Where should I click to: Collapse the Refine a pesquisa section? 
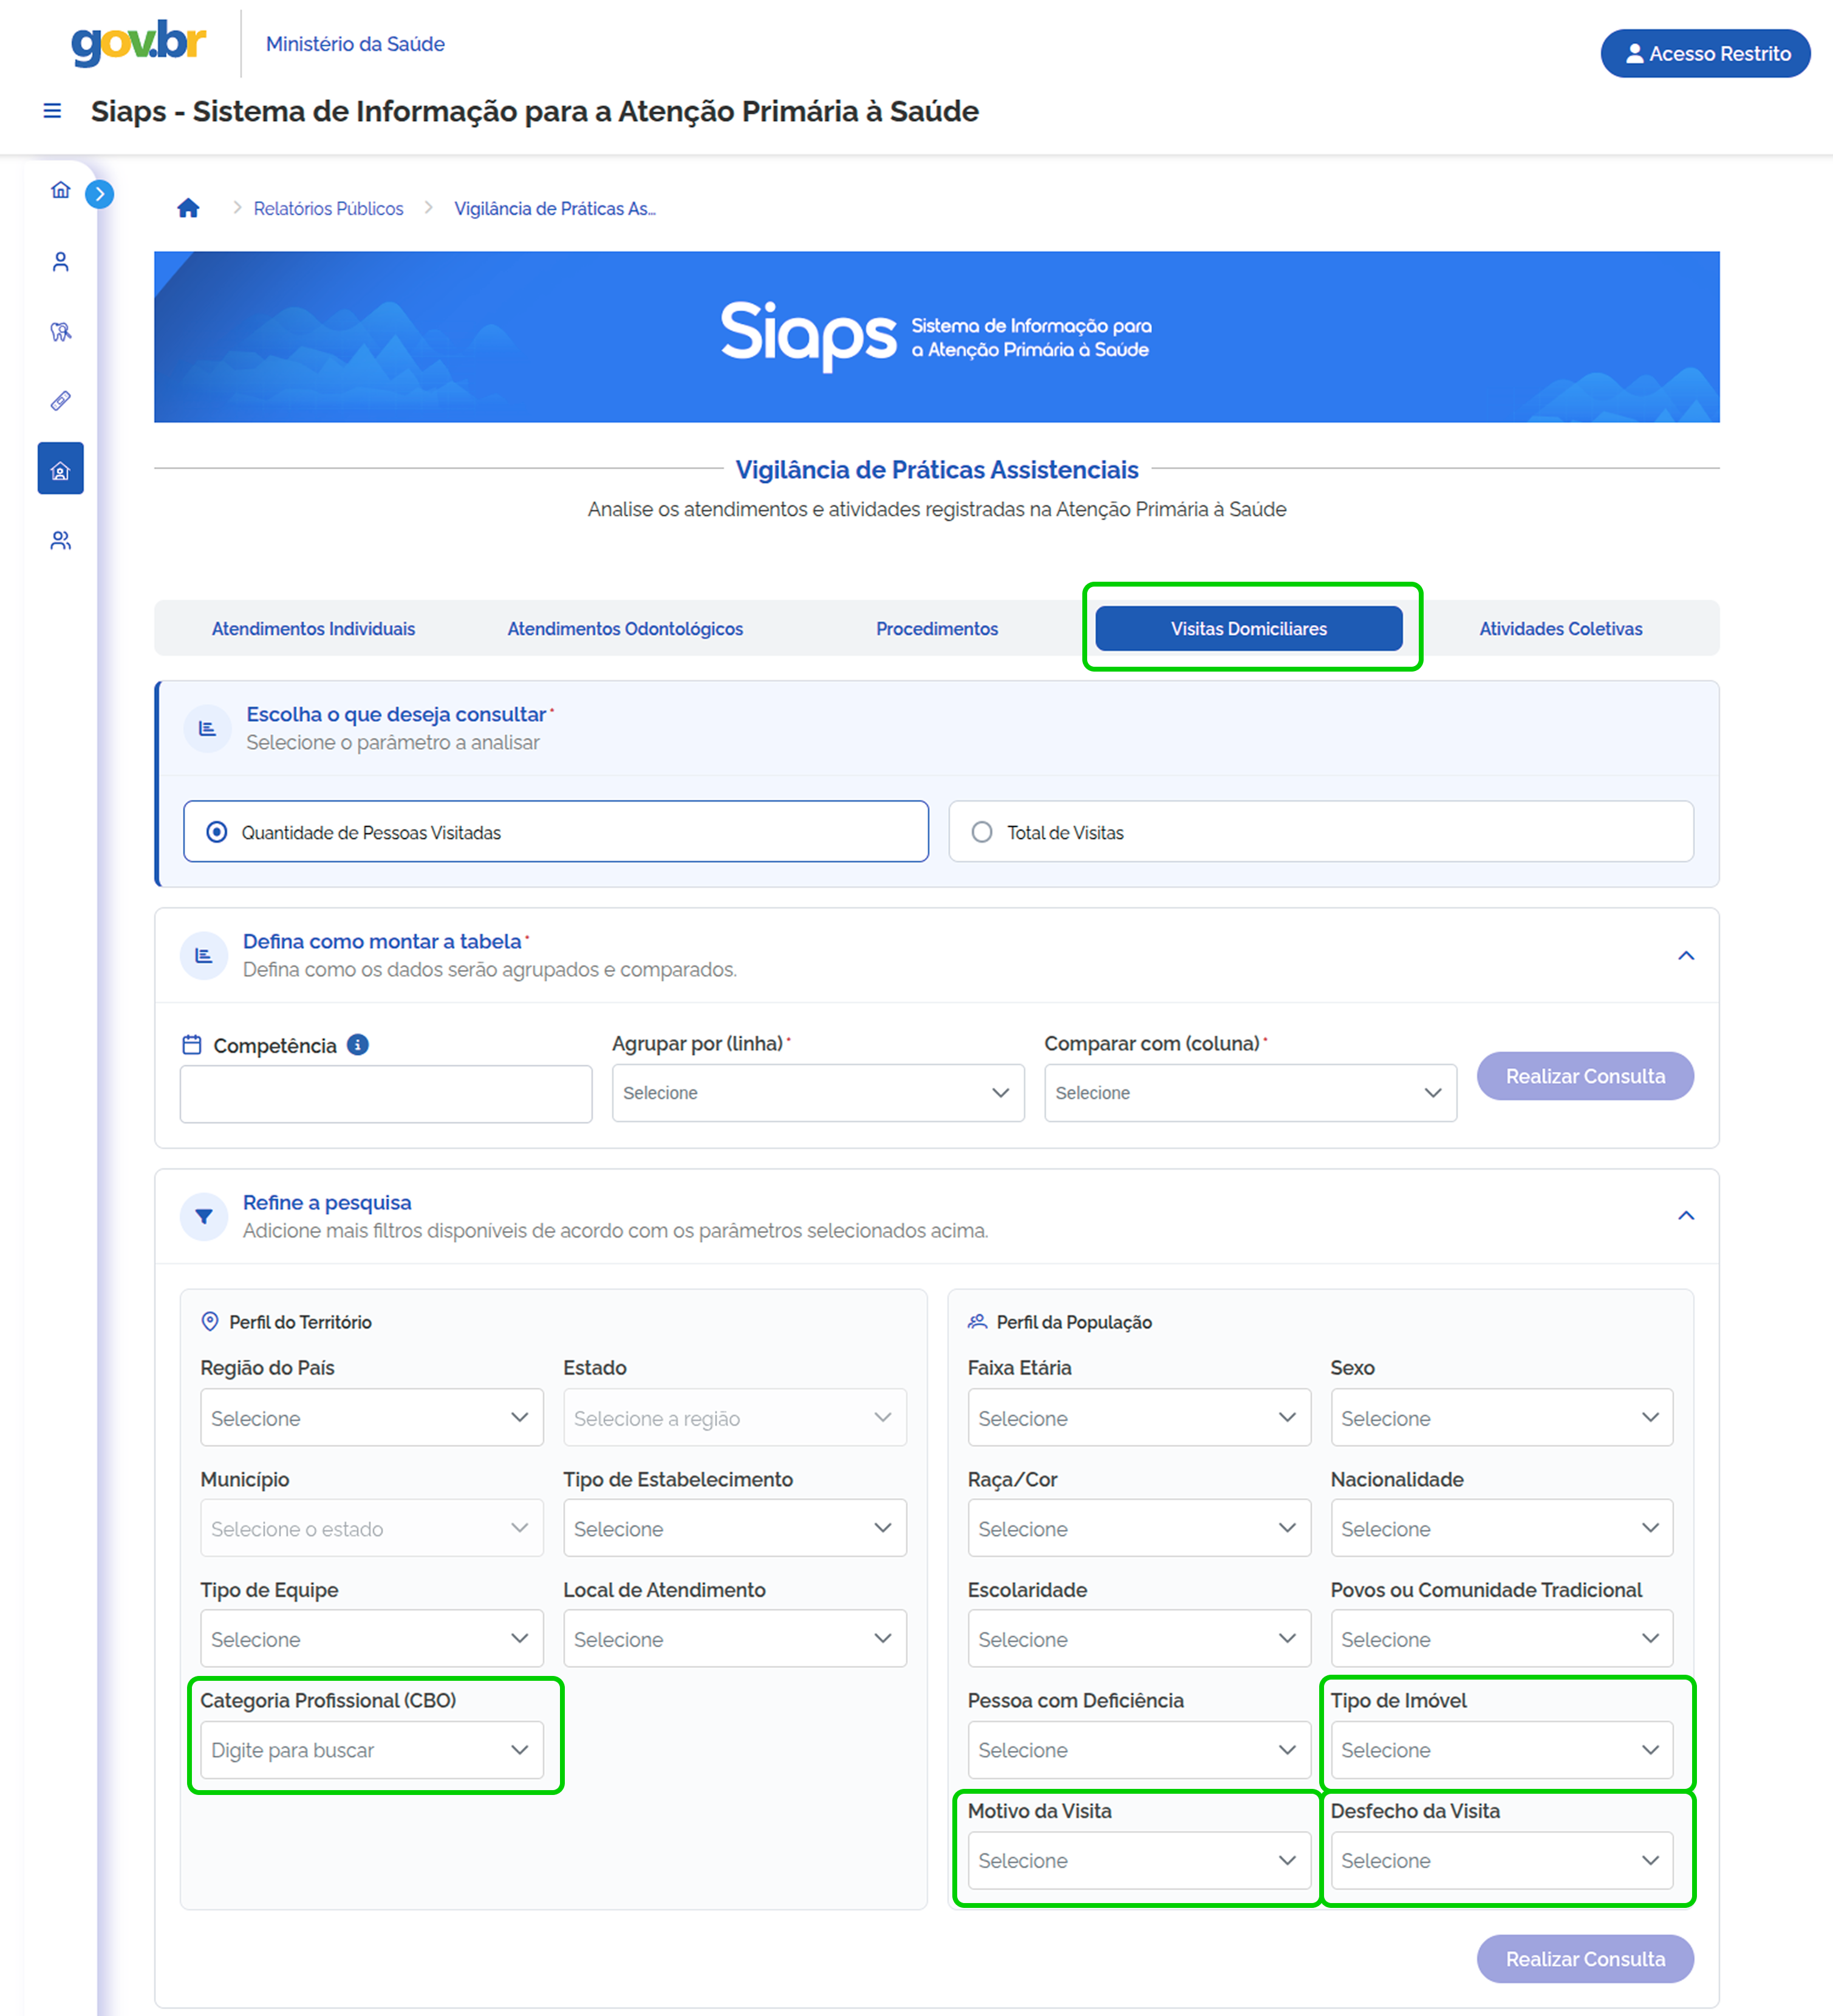(1686, 1216)
